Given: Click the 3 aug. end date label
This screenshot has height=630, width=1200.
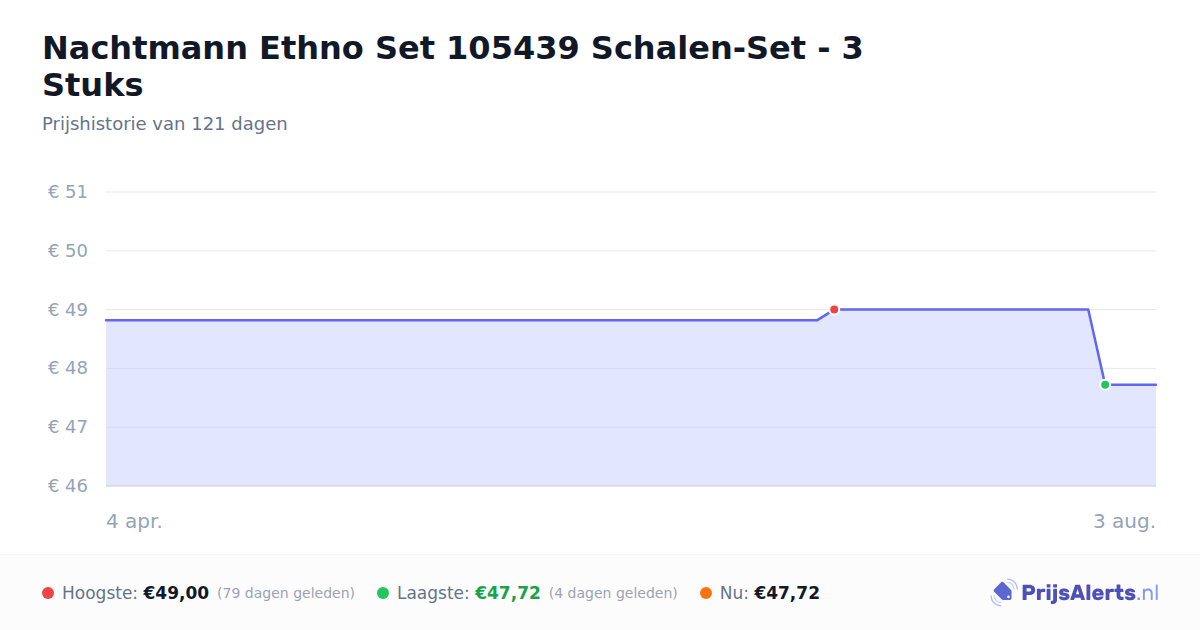Looking at the screenshot, I should (x=1124, y=521).
